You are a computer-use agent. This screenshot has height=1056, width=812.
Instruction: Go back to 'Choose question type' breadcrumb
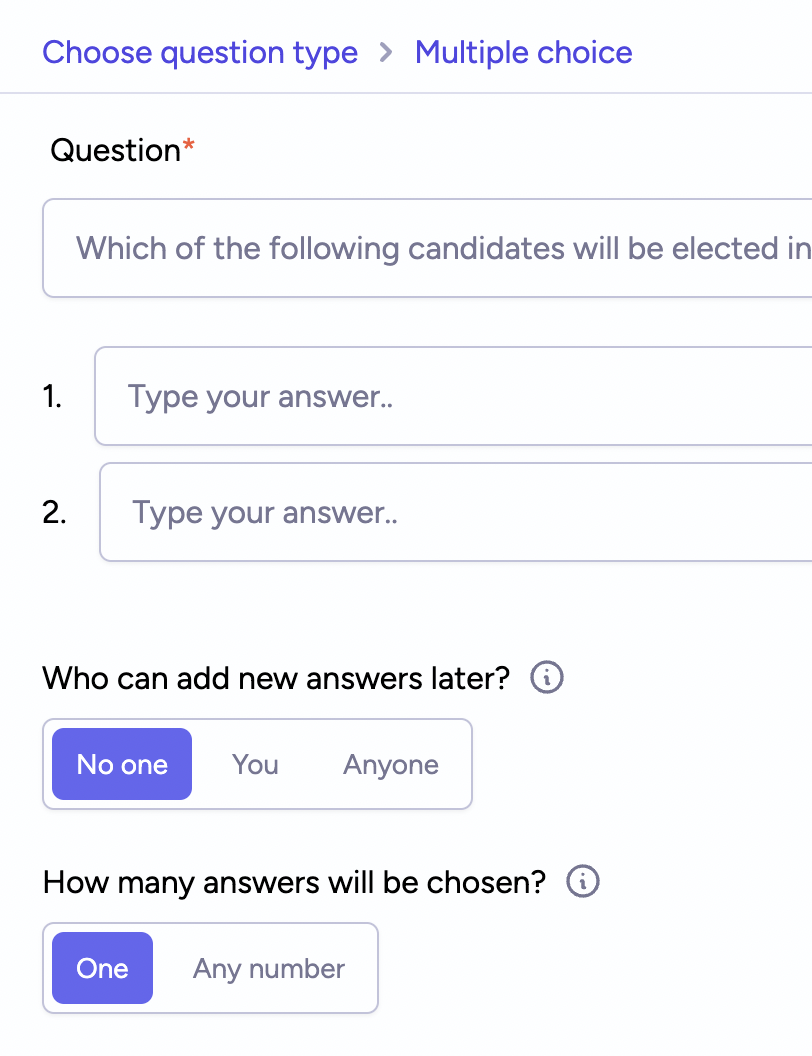(200, 53)
